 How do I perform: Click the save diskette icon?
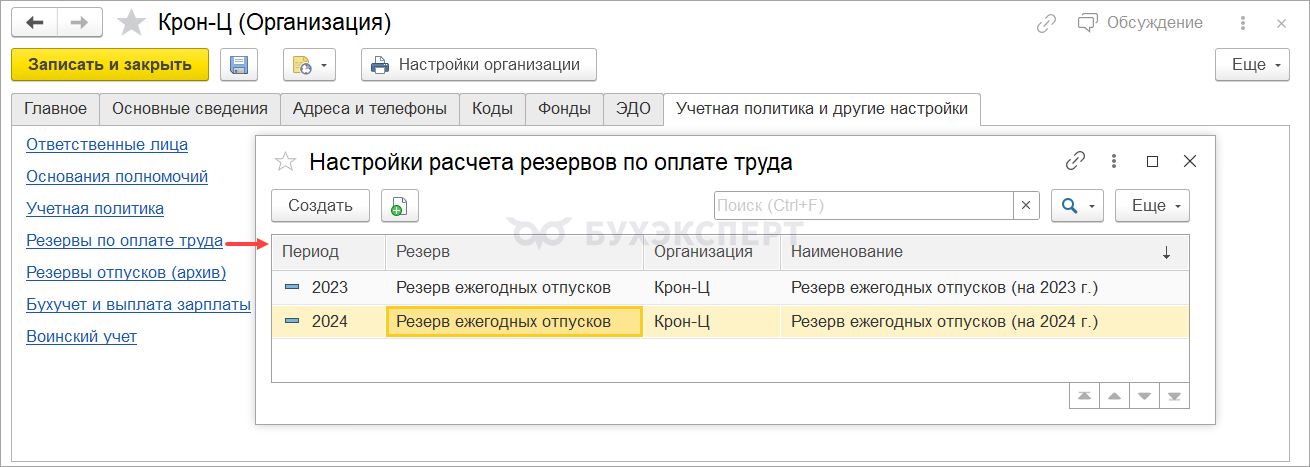click(x=239, y=65)
